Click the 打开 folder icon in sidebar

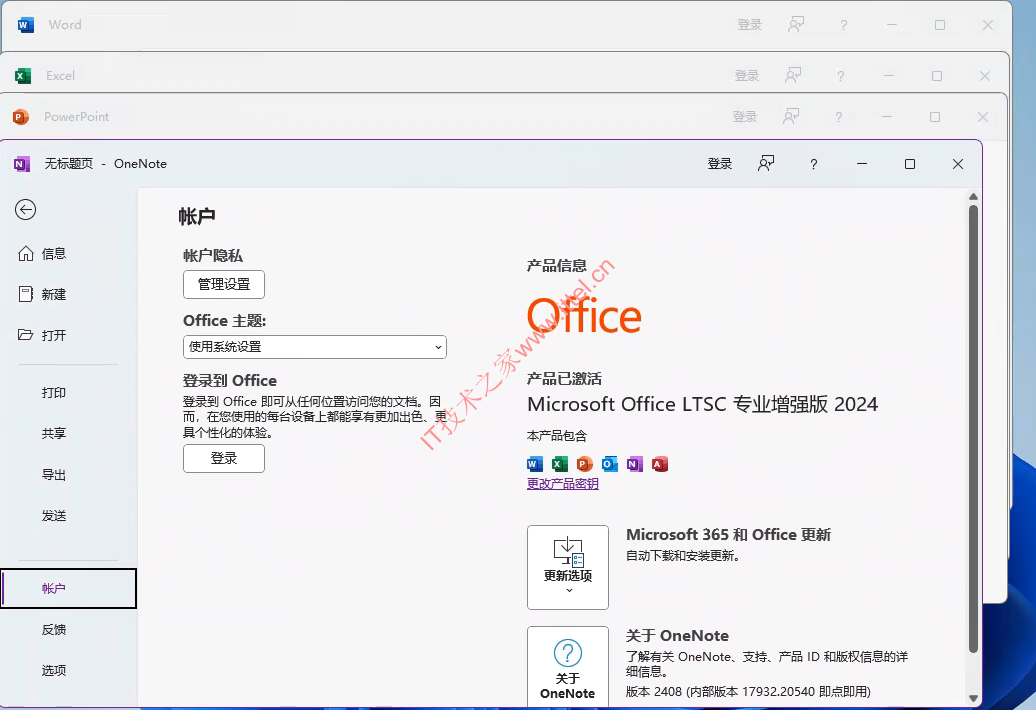26,335
